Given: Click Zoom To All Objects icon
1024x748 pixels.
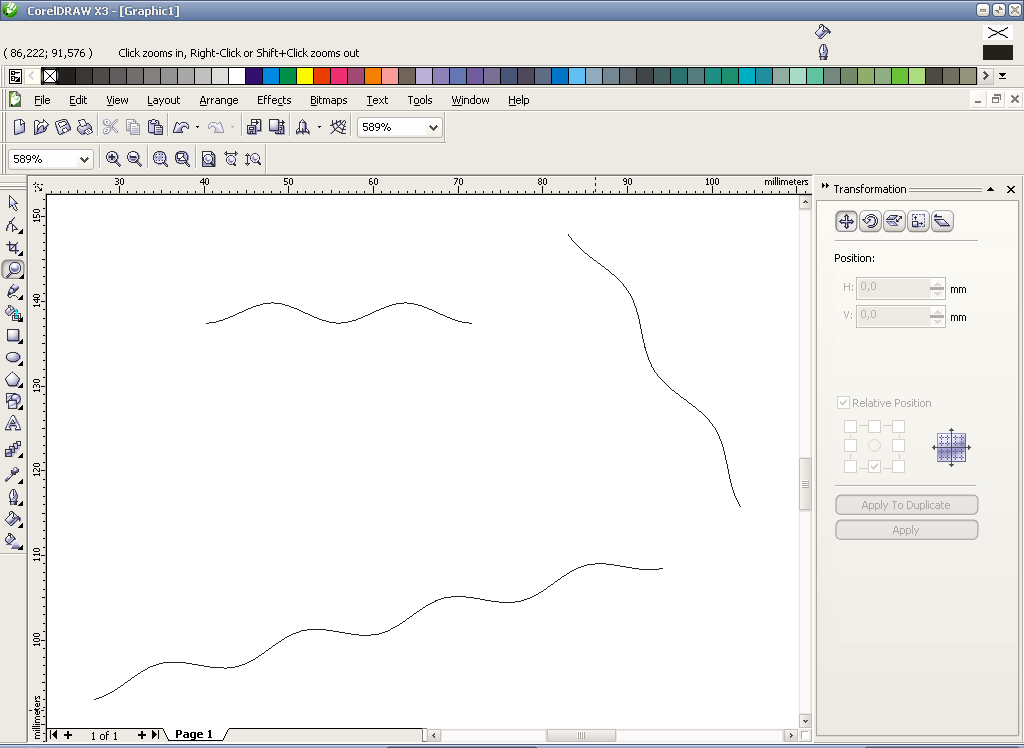Looking at the screenshot, I should pos(182,159).
